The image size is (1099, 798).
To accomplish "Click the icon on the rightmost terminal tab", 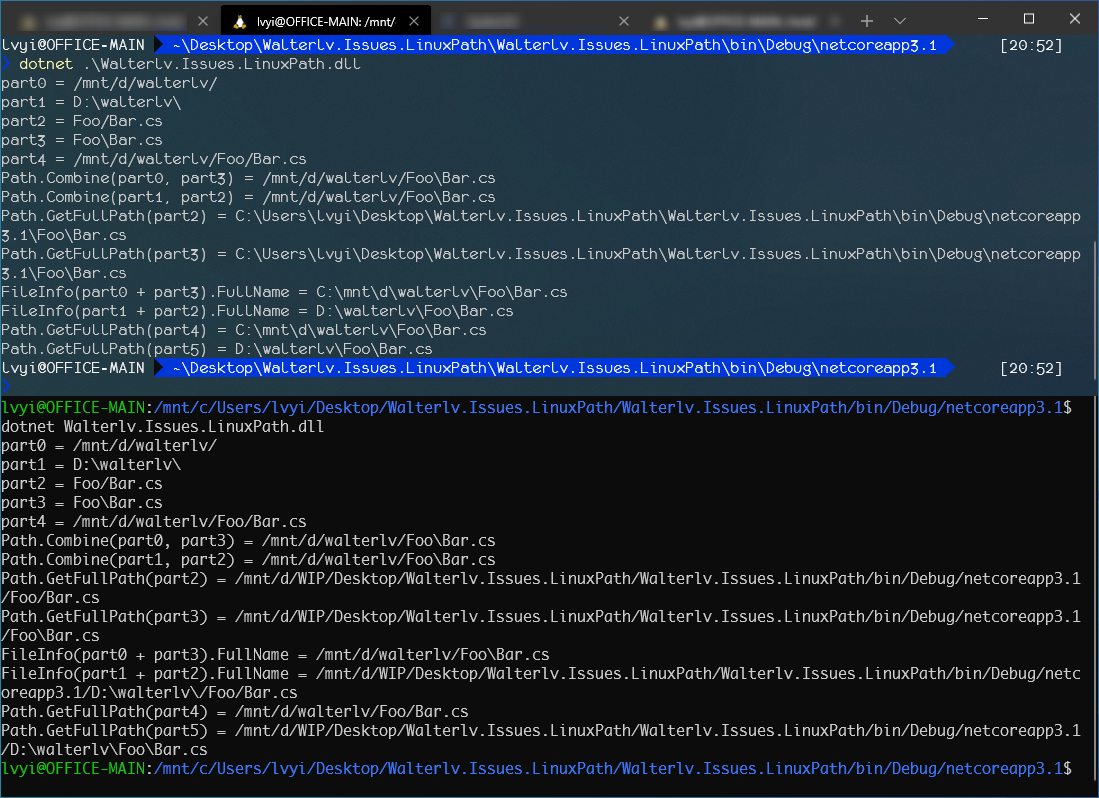I will point(659,19).
